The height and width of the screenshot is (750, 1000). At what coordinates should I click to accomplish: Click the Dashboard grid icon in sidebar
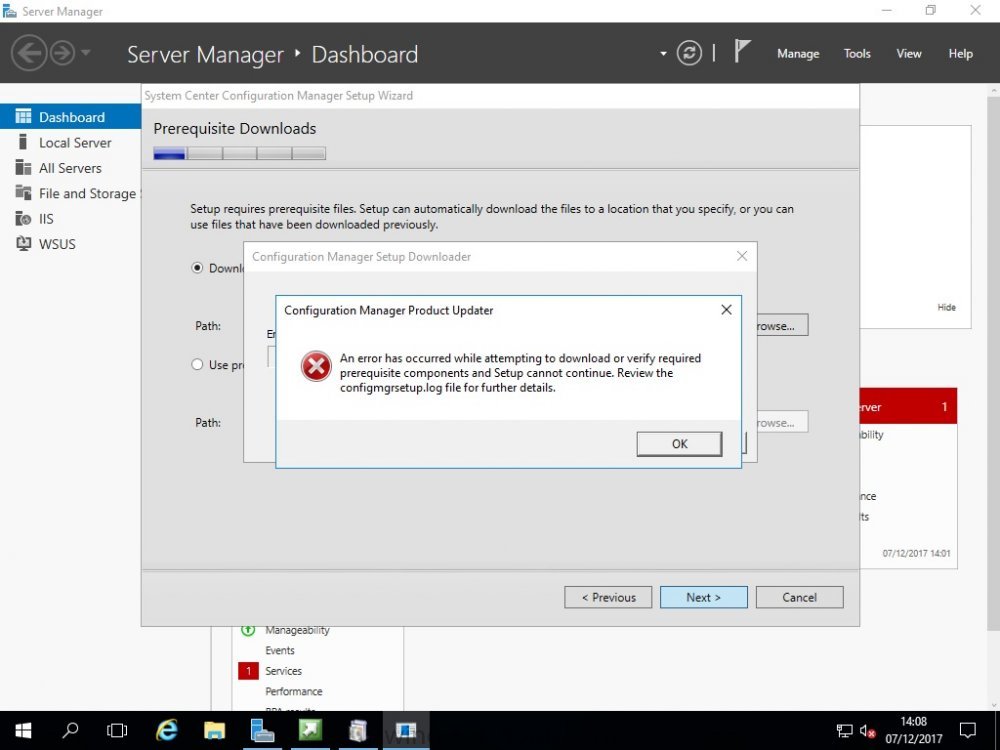(x=23, y=116)
